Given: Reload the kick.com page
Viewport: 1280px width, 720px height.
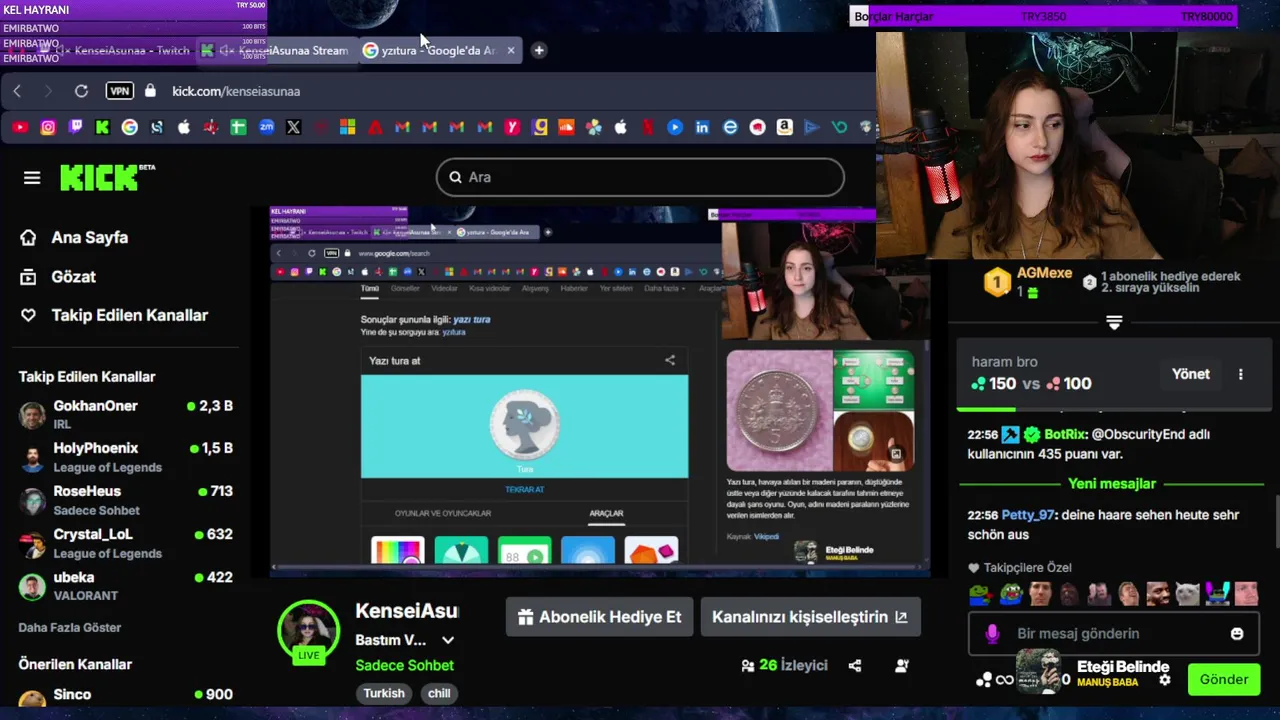Looking at the screenshot, I should [x=81, y=91].
